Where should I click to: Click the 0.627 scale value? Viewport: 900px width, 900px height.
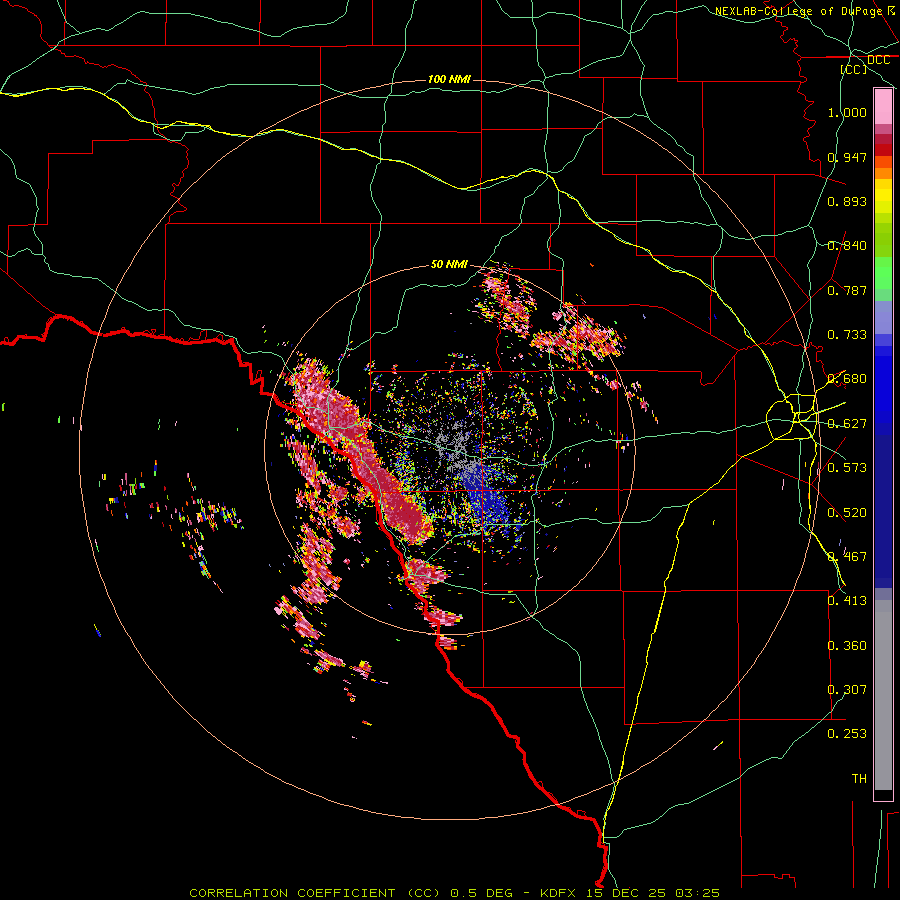point(847,424)
